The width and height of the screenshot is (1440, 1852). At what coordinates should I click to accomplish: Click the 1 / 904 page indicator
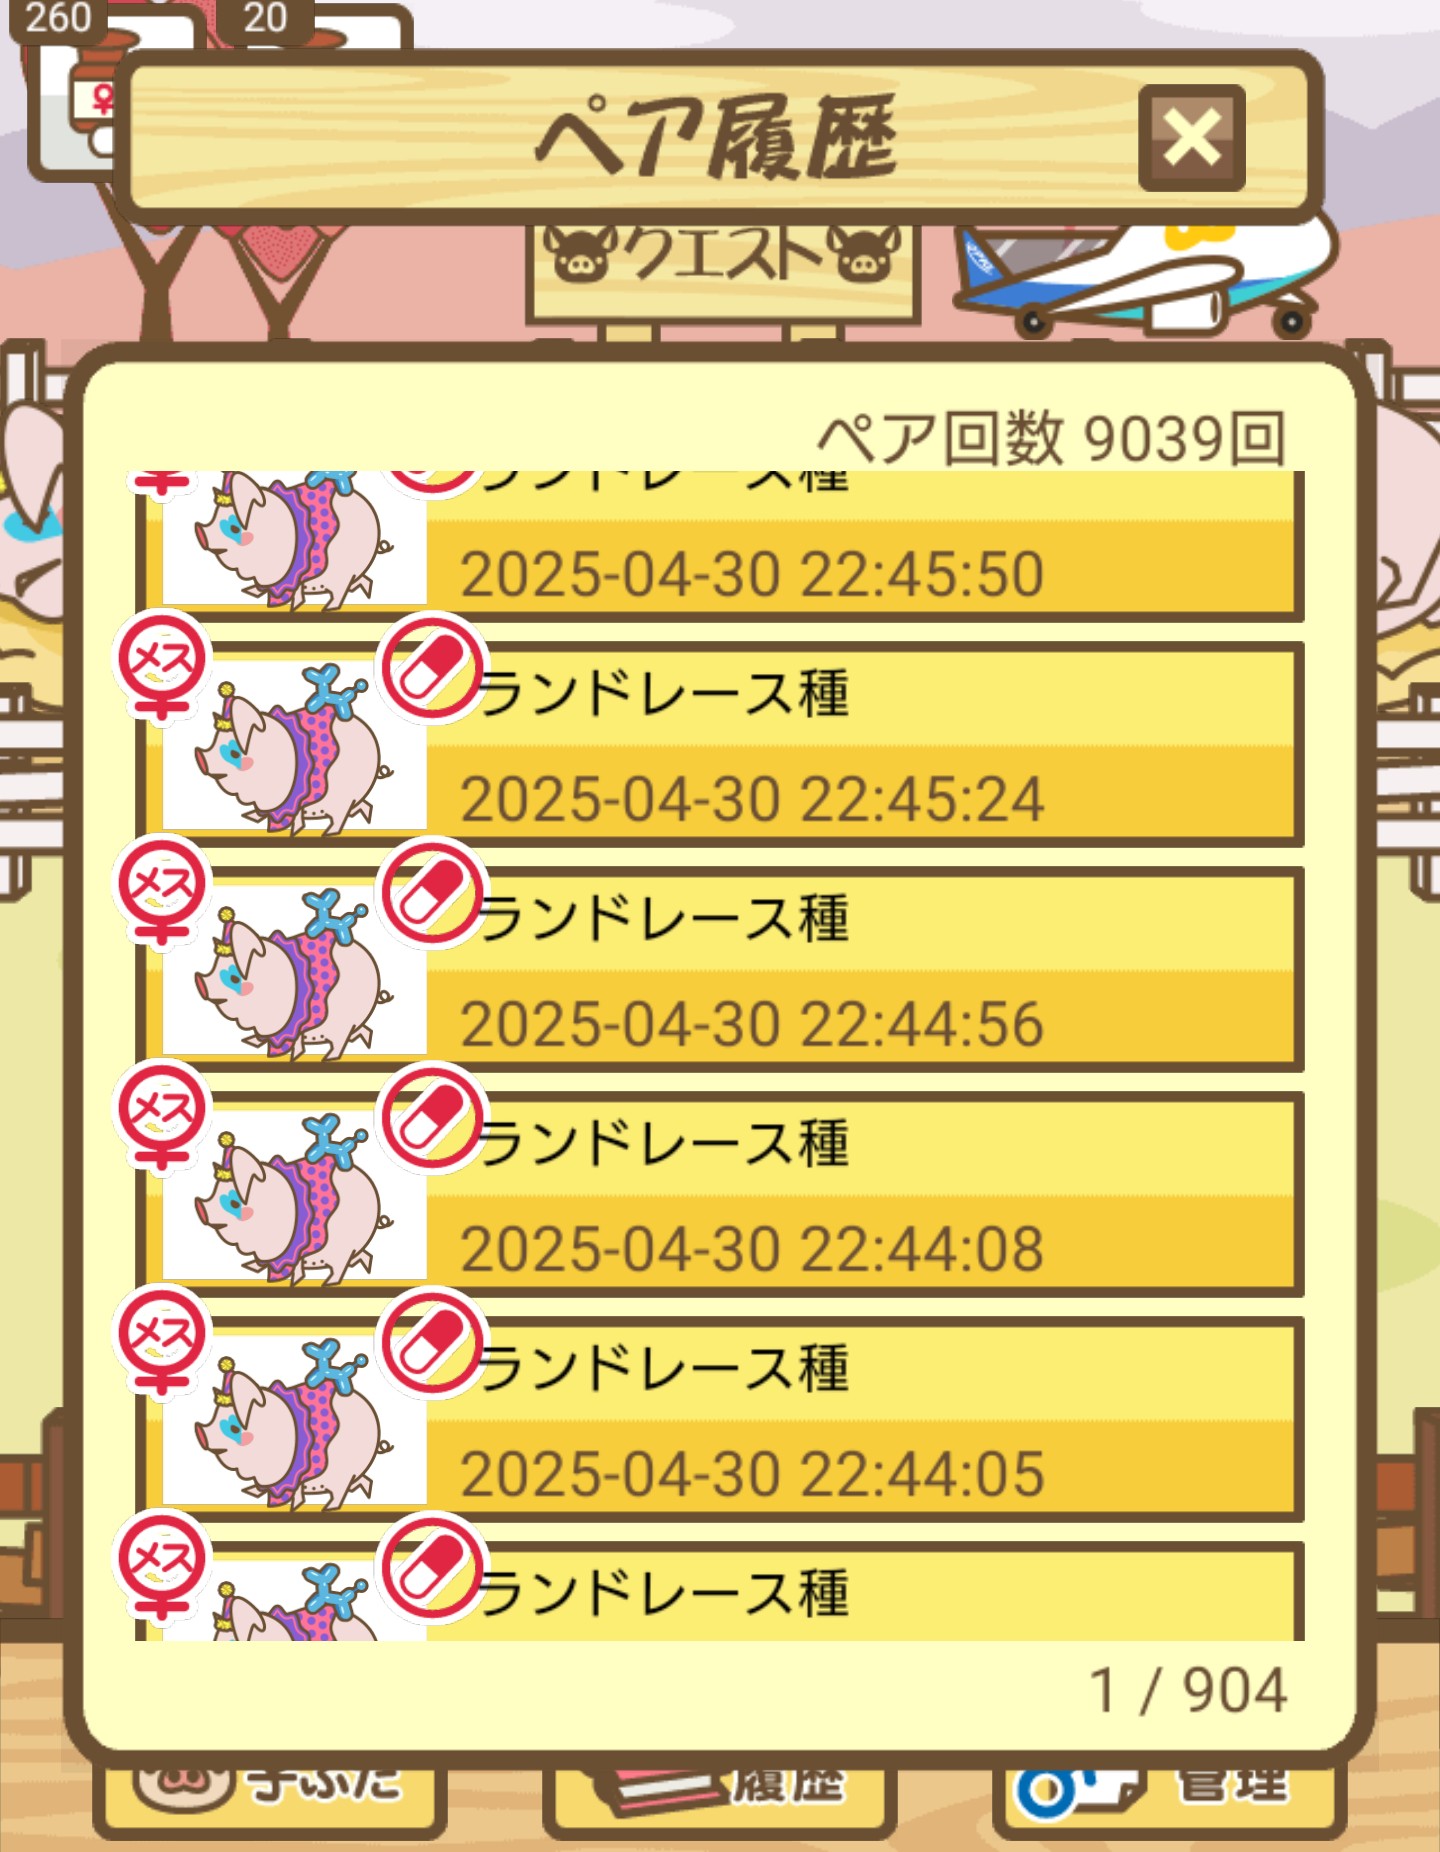1187,1691
